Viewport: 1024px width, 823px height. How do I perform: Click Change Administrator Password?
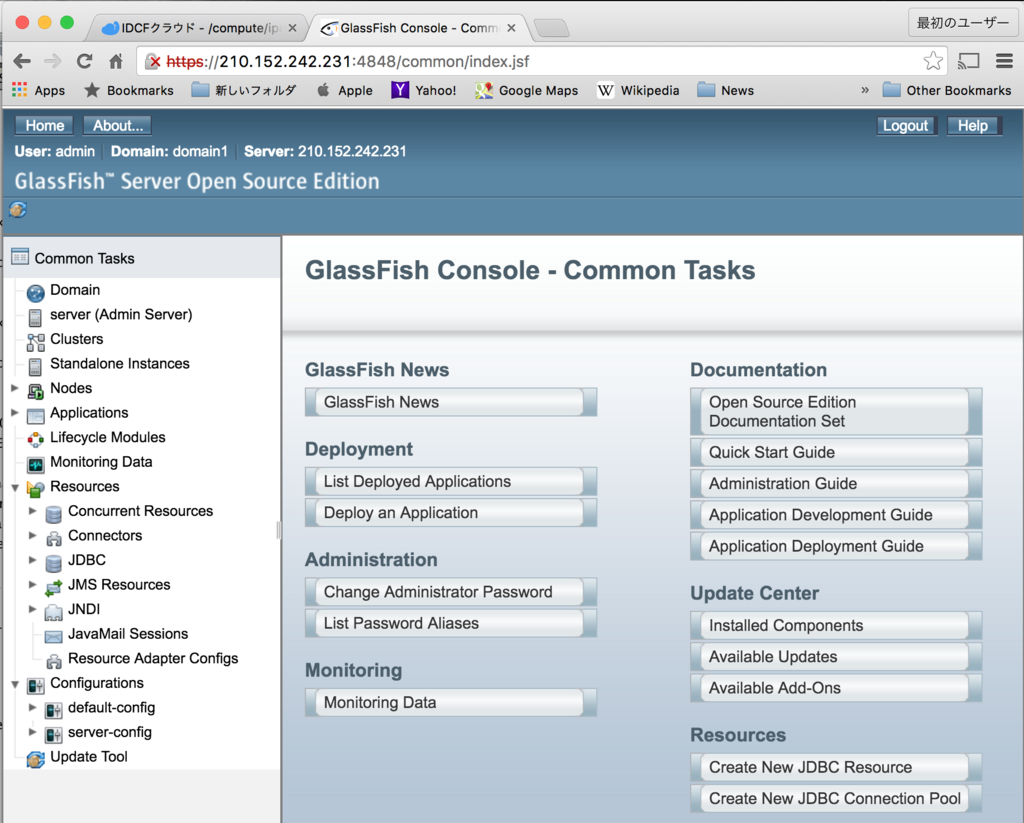tap(451, 592)
